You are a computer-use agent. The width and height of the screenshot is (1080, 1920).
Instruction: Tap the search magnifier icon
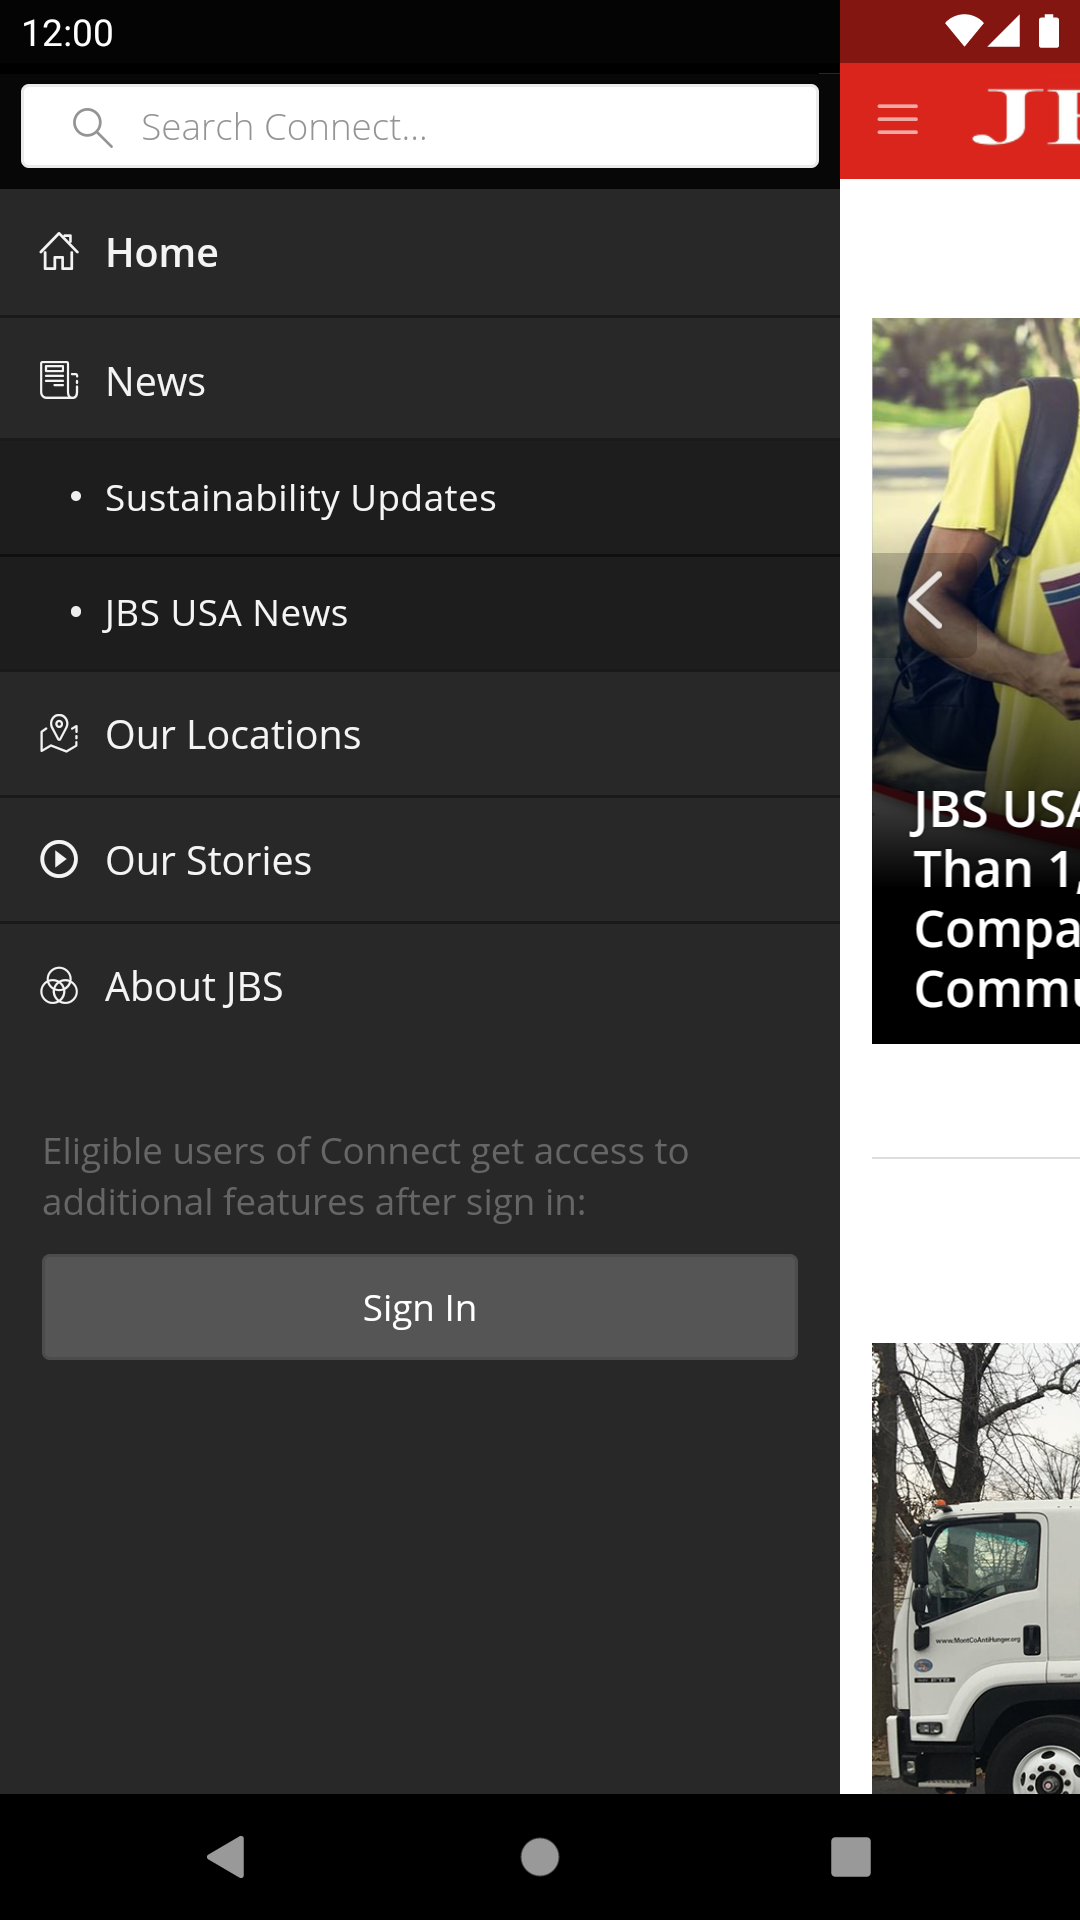tap(93, 127)
